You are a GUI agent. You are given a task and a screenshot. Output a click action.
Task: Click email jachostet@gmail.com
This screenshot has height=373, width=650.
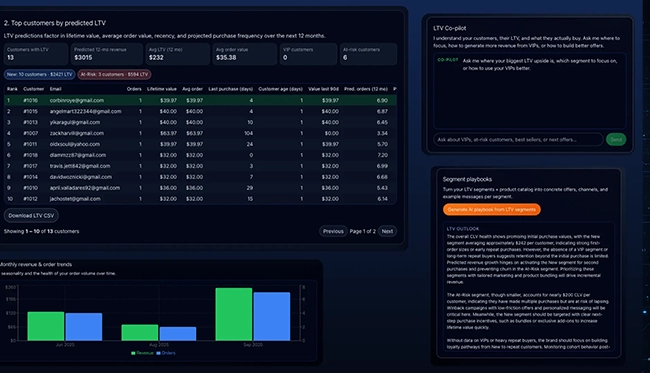(x=75, y=199)
